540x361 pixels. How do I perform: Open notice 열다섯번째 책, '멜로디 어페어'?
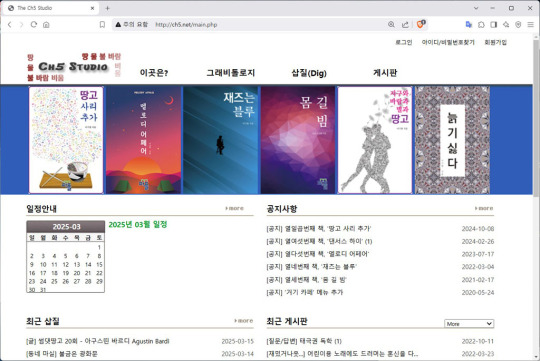[318, 254]
